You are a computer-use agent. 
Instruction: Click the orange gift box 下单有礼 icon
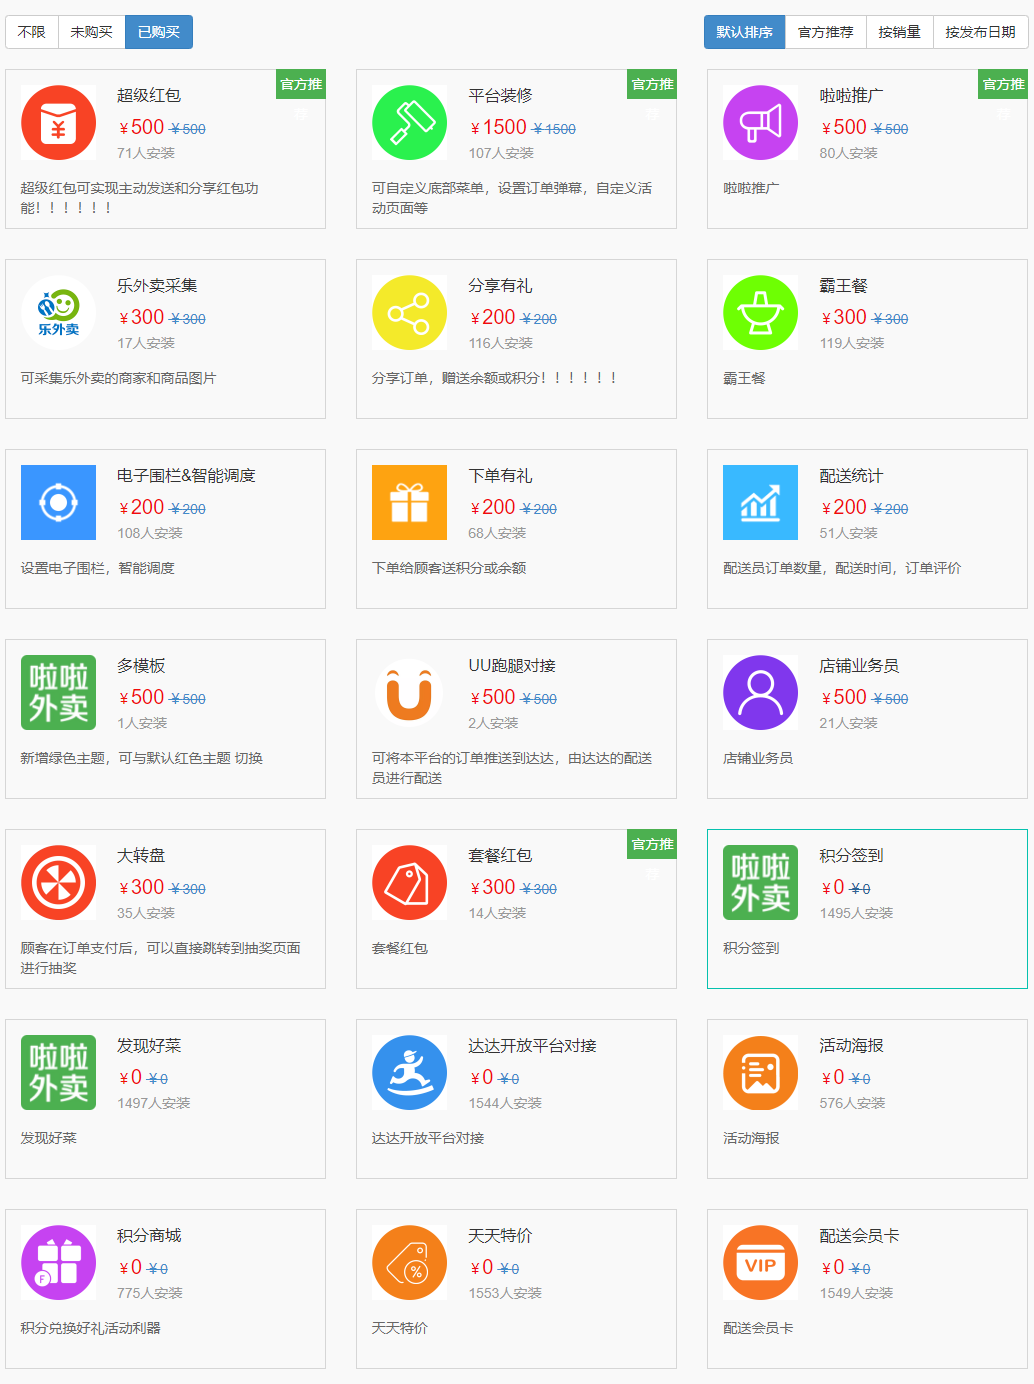coord(409,502)
